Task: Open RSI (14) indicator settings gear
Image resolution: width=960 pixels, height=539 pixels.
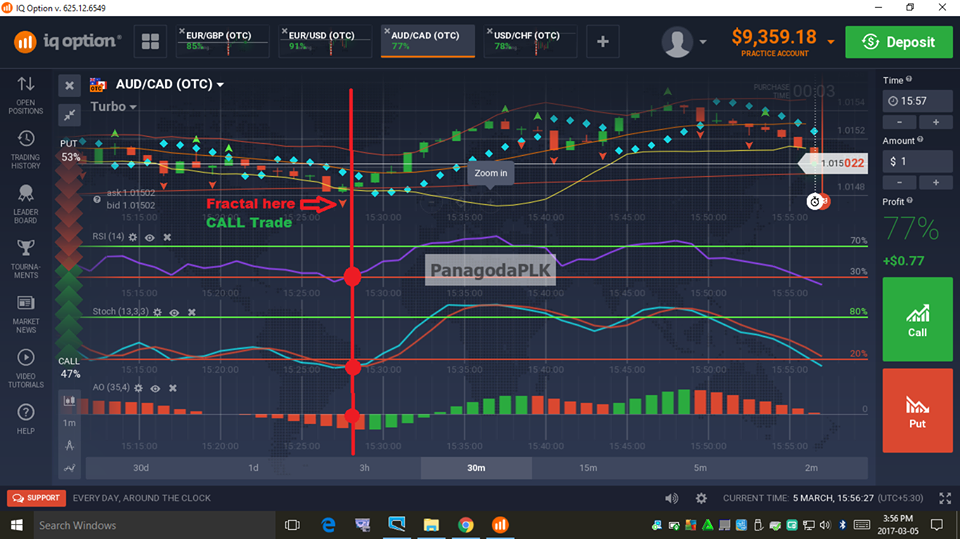Action: pos(133,237)
